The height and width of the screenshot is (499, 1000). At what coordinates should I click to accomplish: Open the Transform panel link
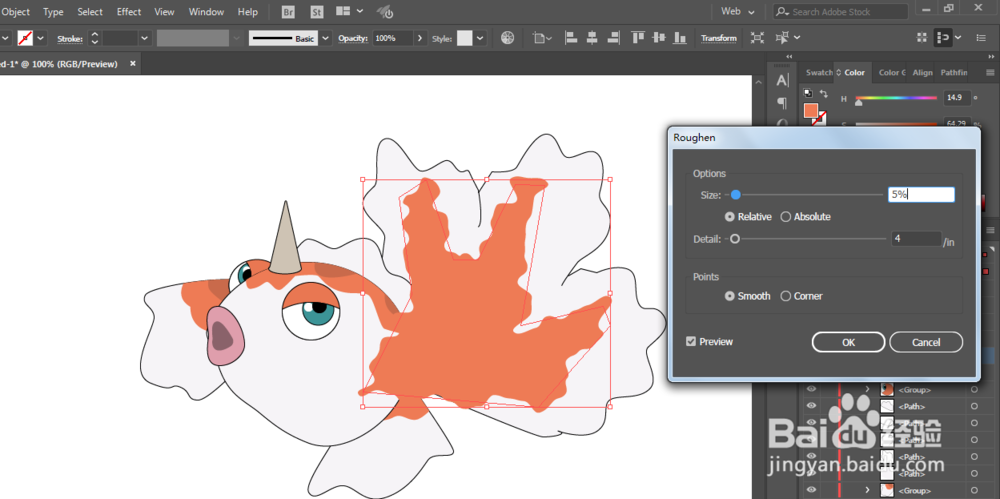(719, 38)
